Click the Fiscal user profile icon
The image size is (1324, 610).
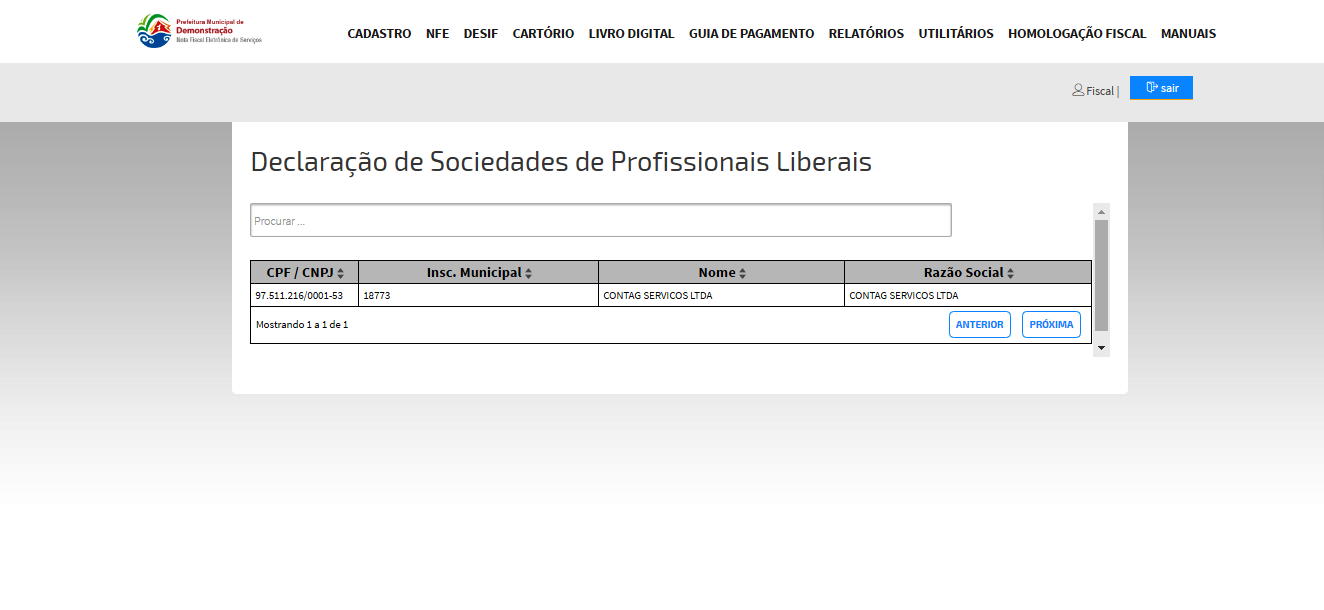(x=1078, y=90)
